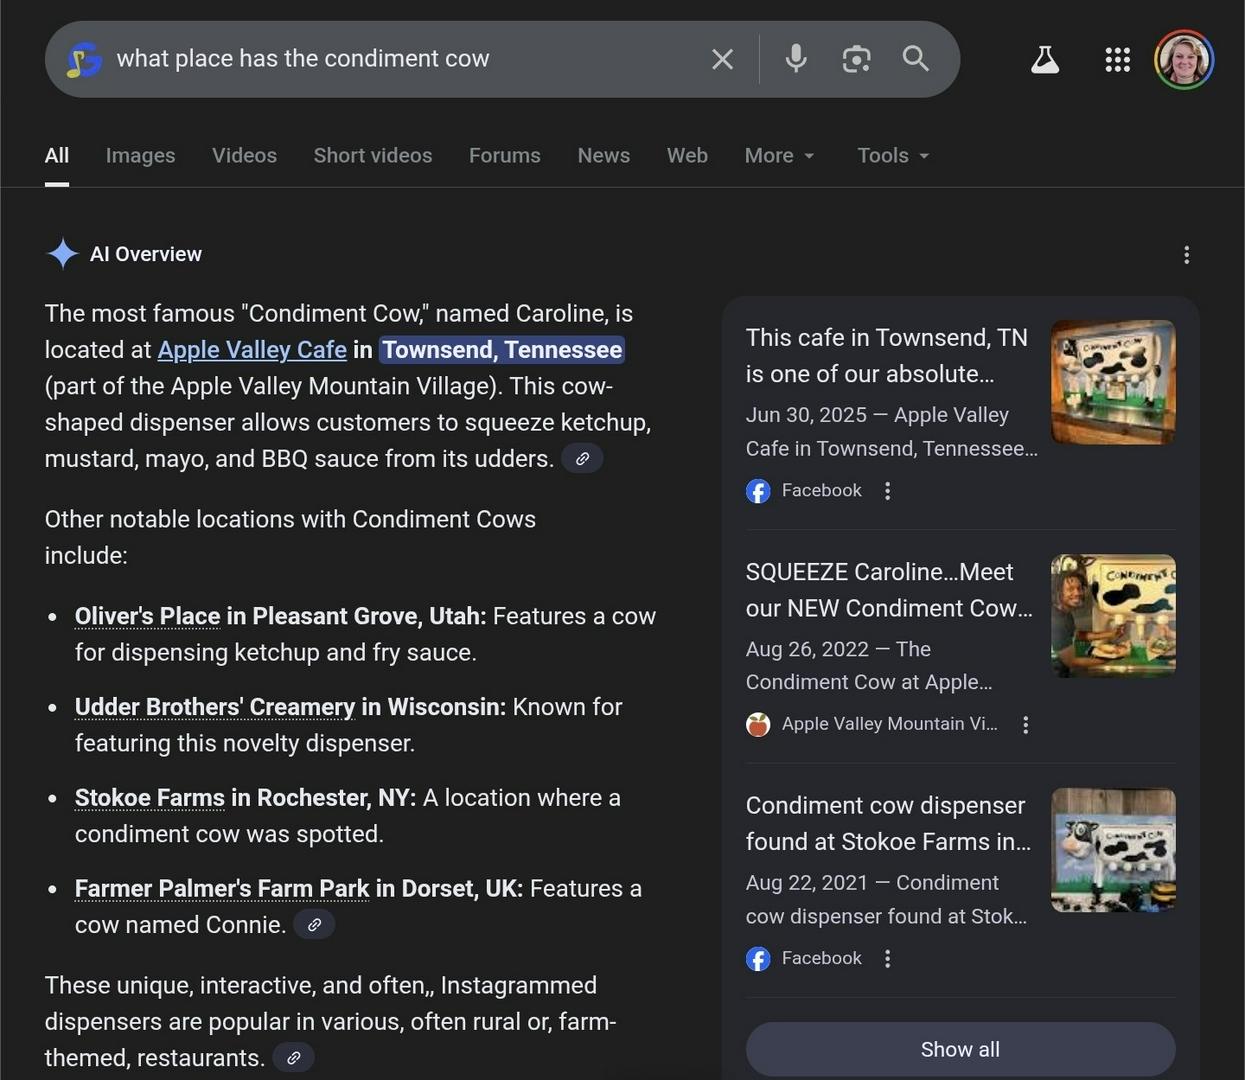Open options for Stokoe Farms Facebook result
1245x1080 pixels.
point(887,959)
